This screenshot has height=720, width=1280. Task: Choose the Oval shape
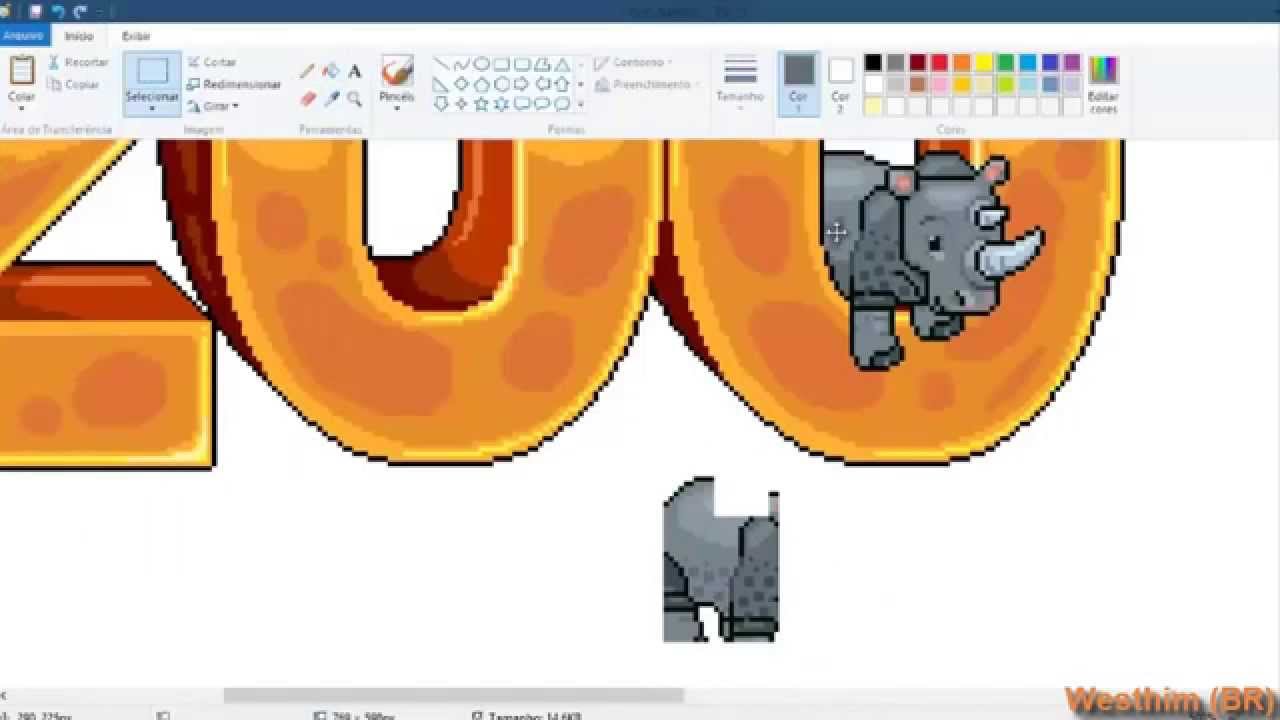click(481, 64)
